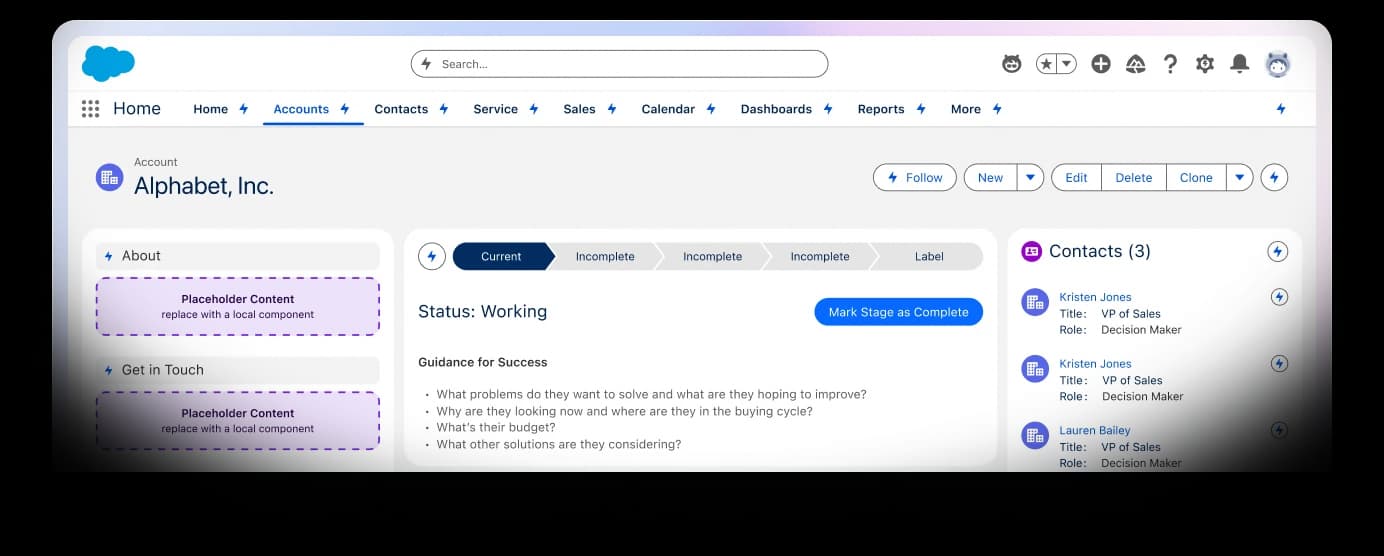
Task: Click into the global Search field
Action: (x=620, y=64)
